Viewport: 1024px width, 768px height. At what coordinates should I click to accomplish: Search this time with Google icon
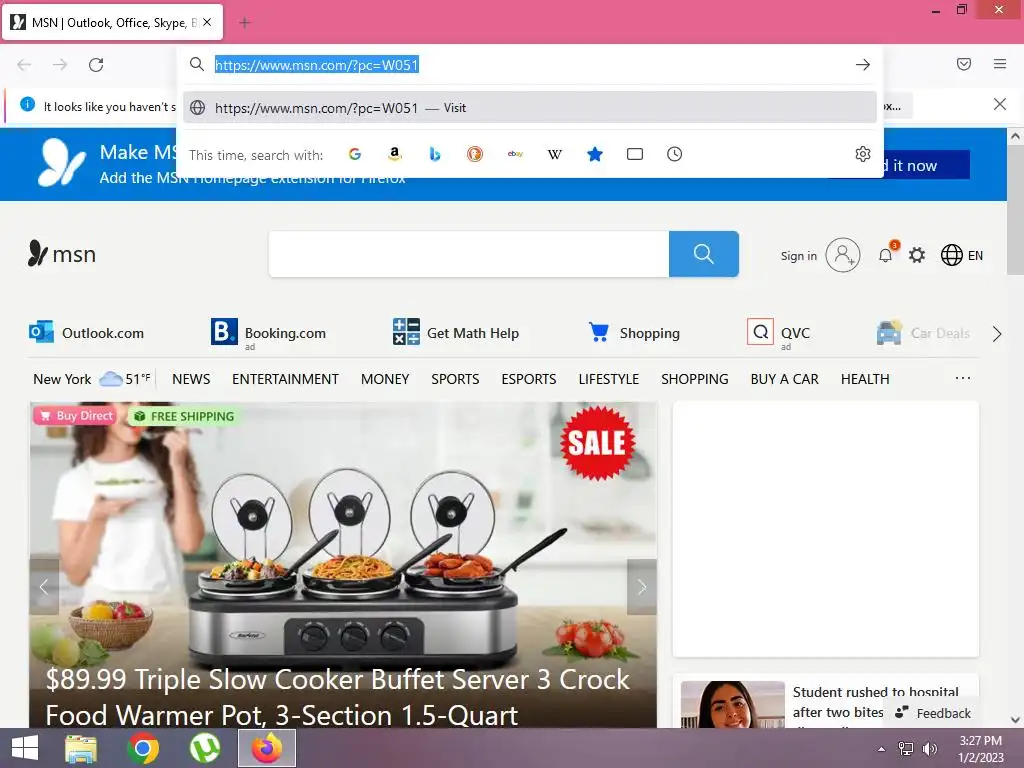tap(355, 154)
